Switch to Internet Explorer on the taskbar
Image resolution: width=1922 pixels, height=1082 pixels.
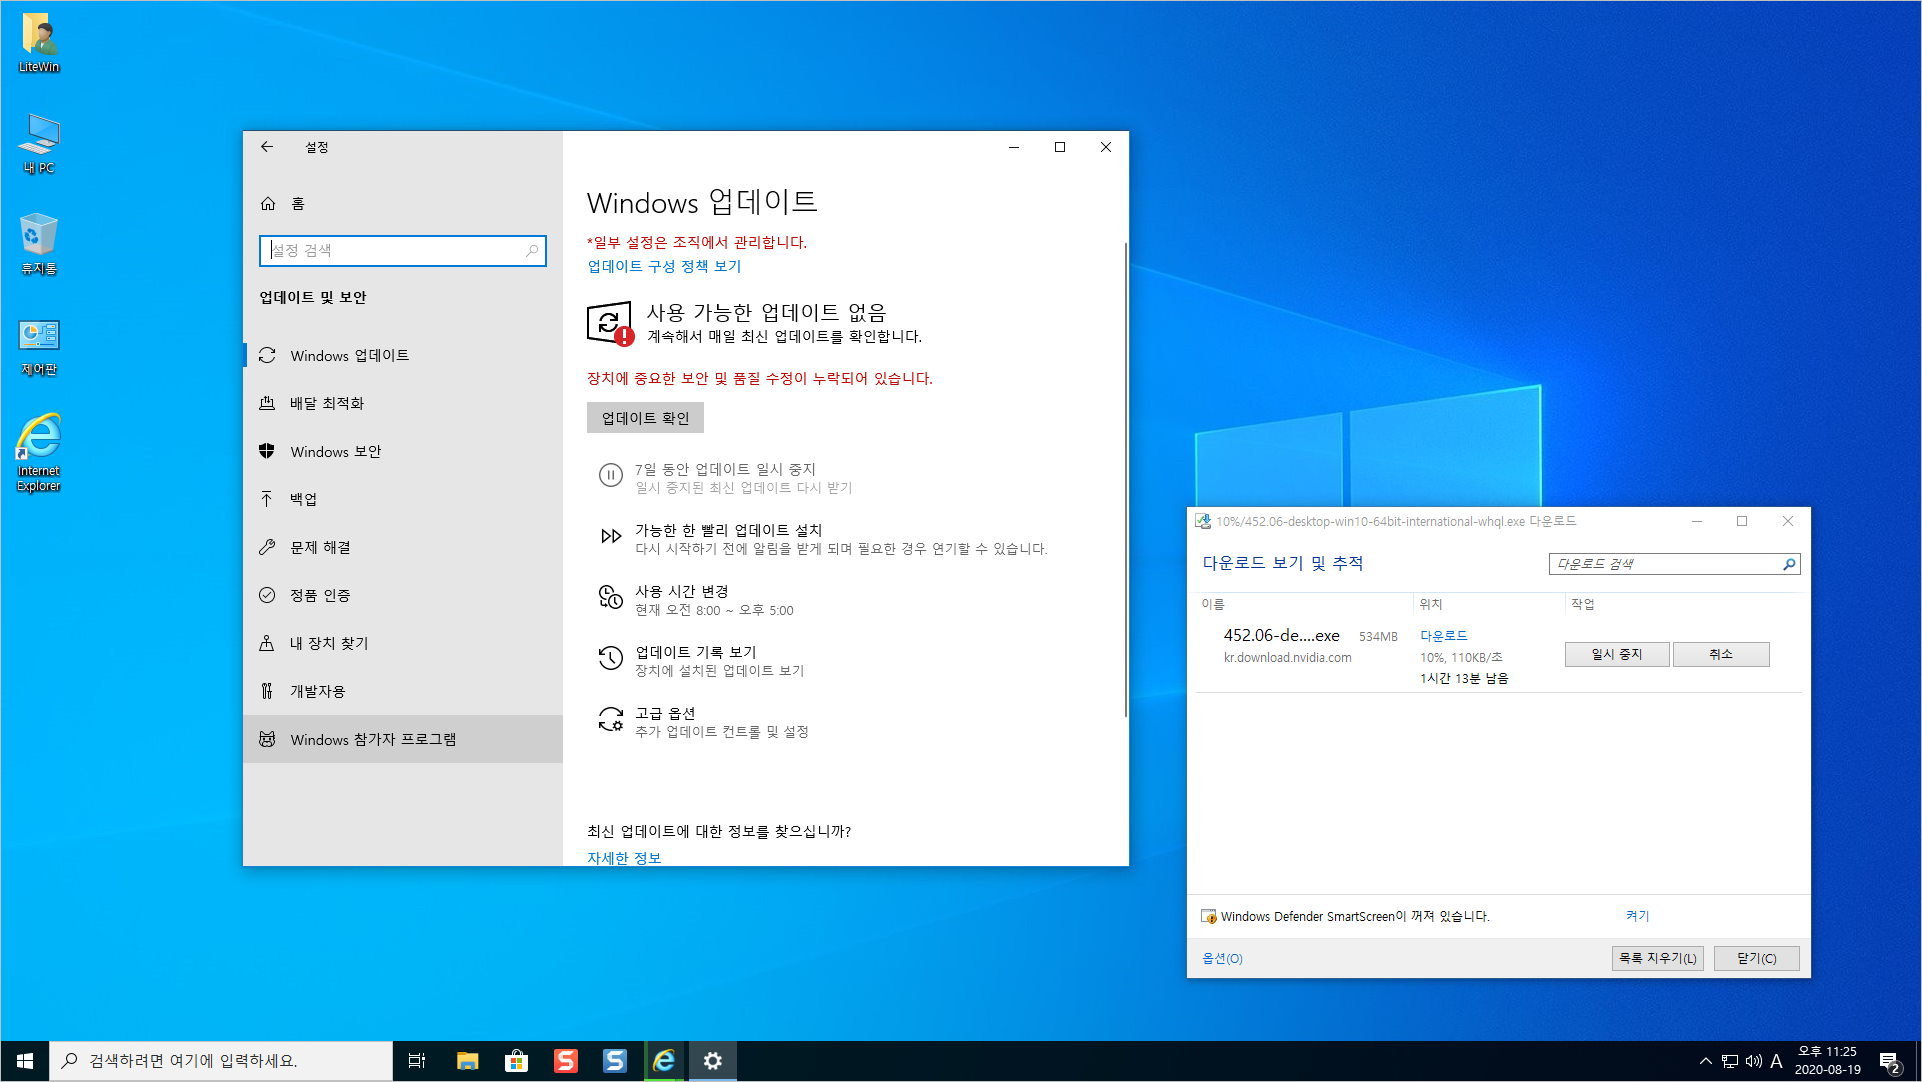[x=664, y=1061]
